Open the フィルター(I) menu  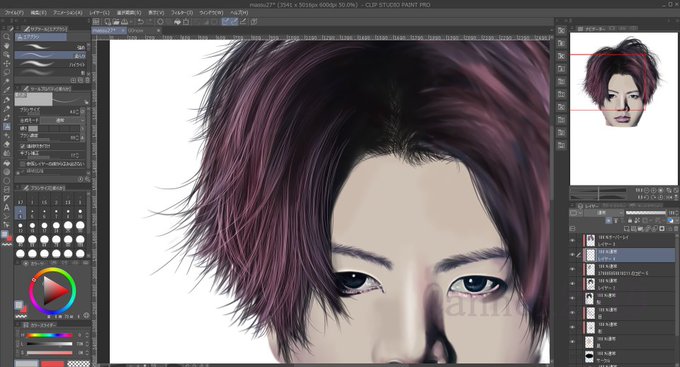pyautogui.click(x=182, y=13)
